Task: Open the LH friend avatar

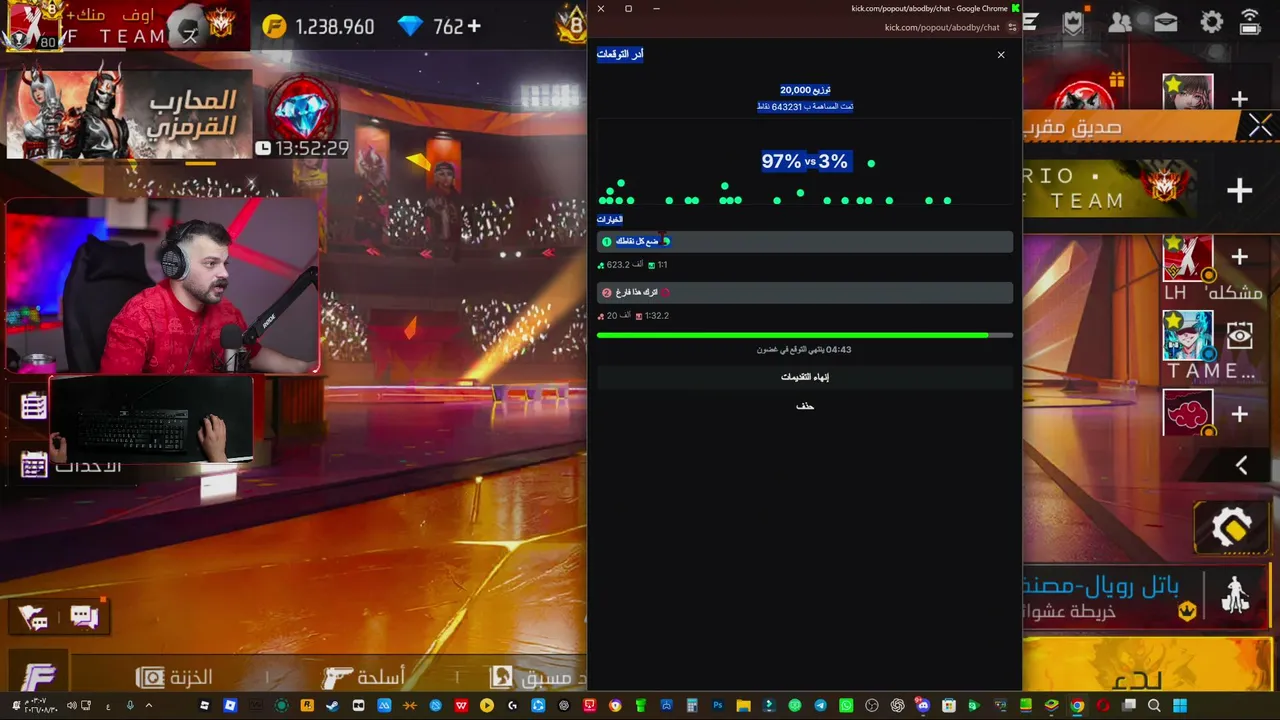Action: coord(1188,260)
